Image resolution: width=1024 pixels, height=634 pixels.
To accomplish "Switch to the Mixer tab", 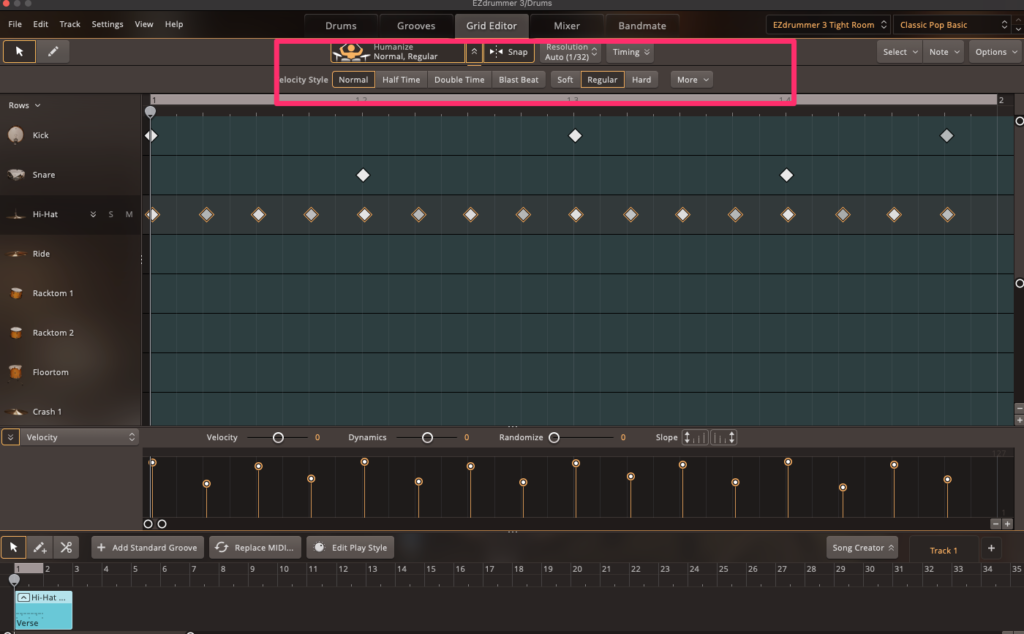I will click(566, 25).
